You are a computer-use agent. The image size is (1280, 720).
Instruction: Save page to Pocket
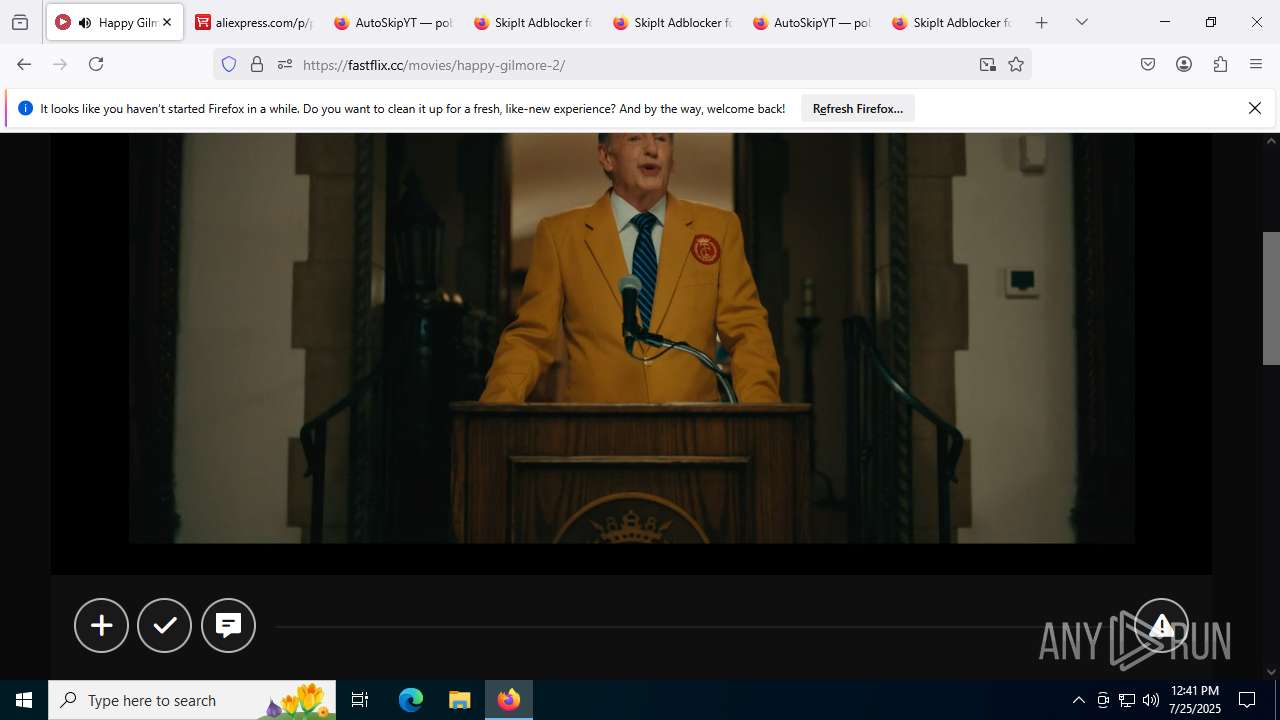pyautogui.click(x=1148, y=64)
